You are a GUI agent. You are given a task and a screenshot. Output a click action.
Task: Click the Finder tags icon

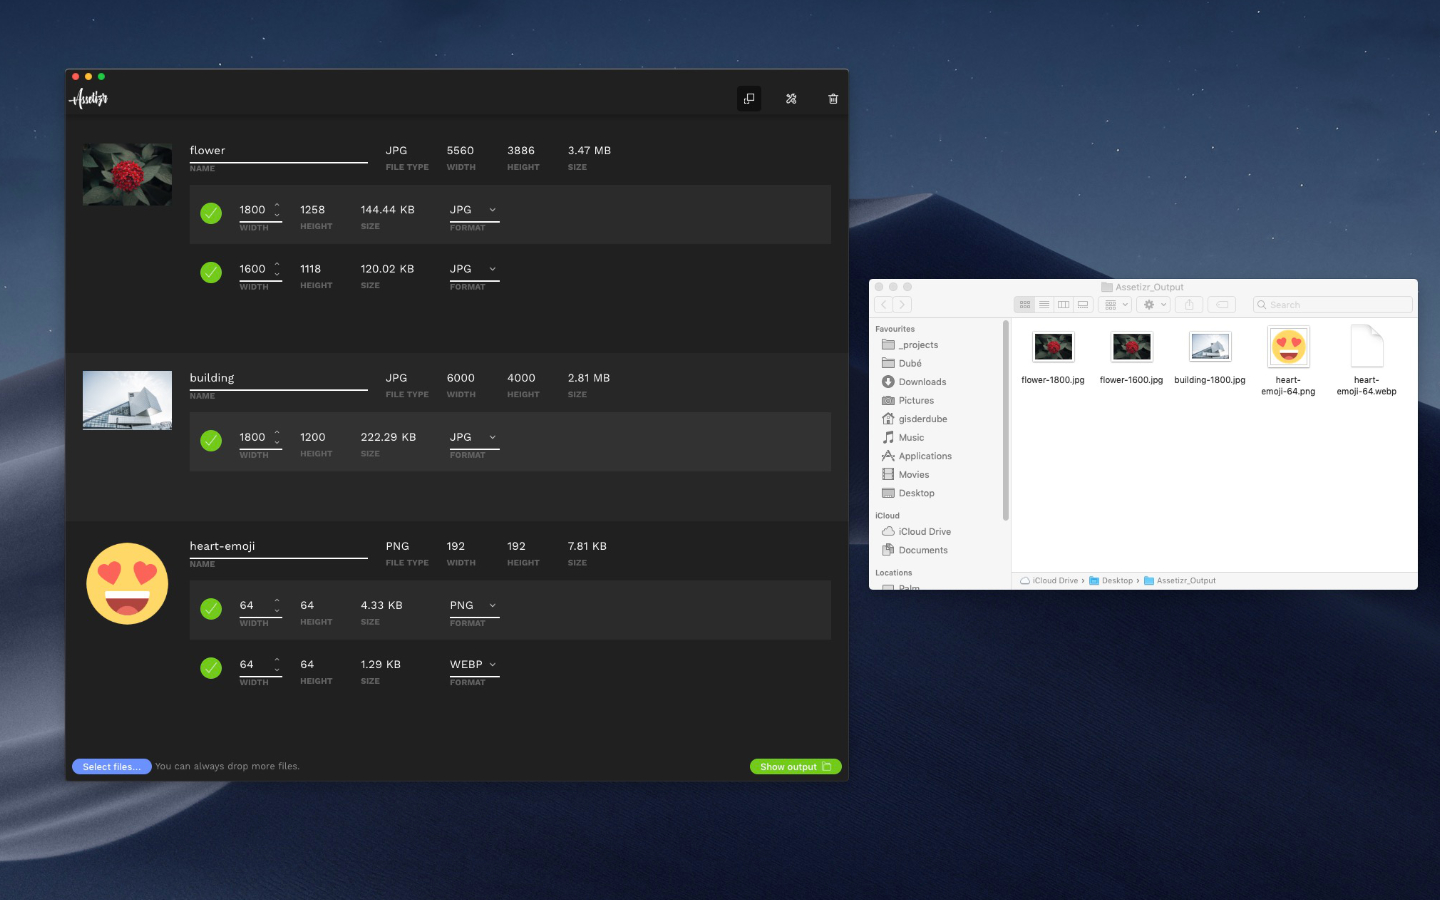(x=1222, y=305)
